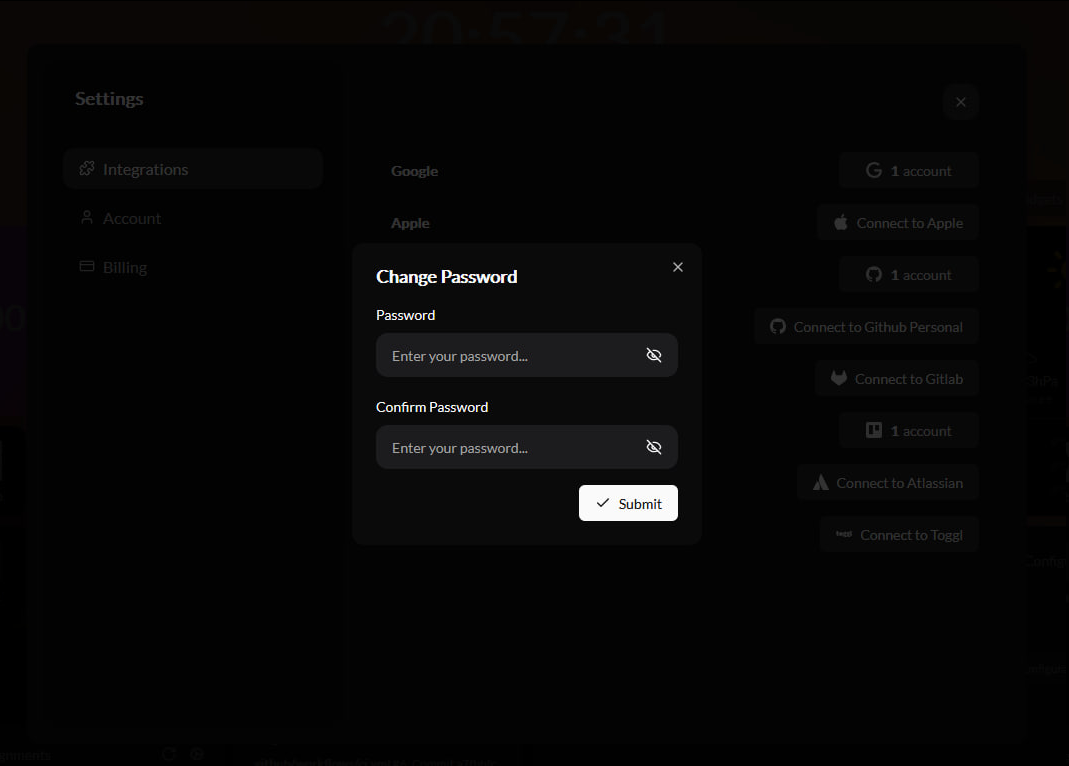Focus the Password input field
The height and width of the screenshot is (766, 1069).
pos(526,355)
